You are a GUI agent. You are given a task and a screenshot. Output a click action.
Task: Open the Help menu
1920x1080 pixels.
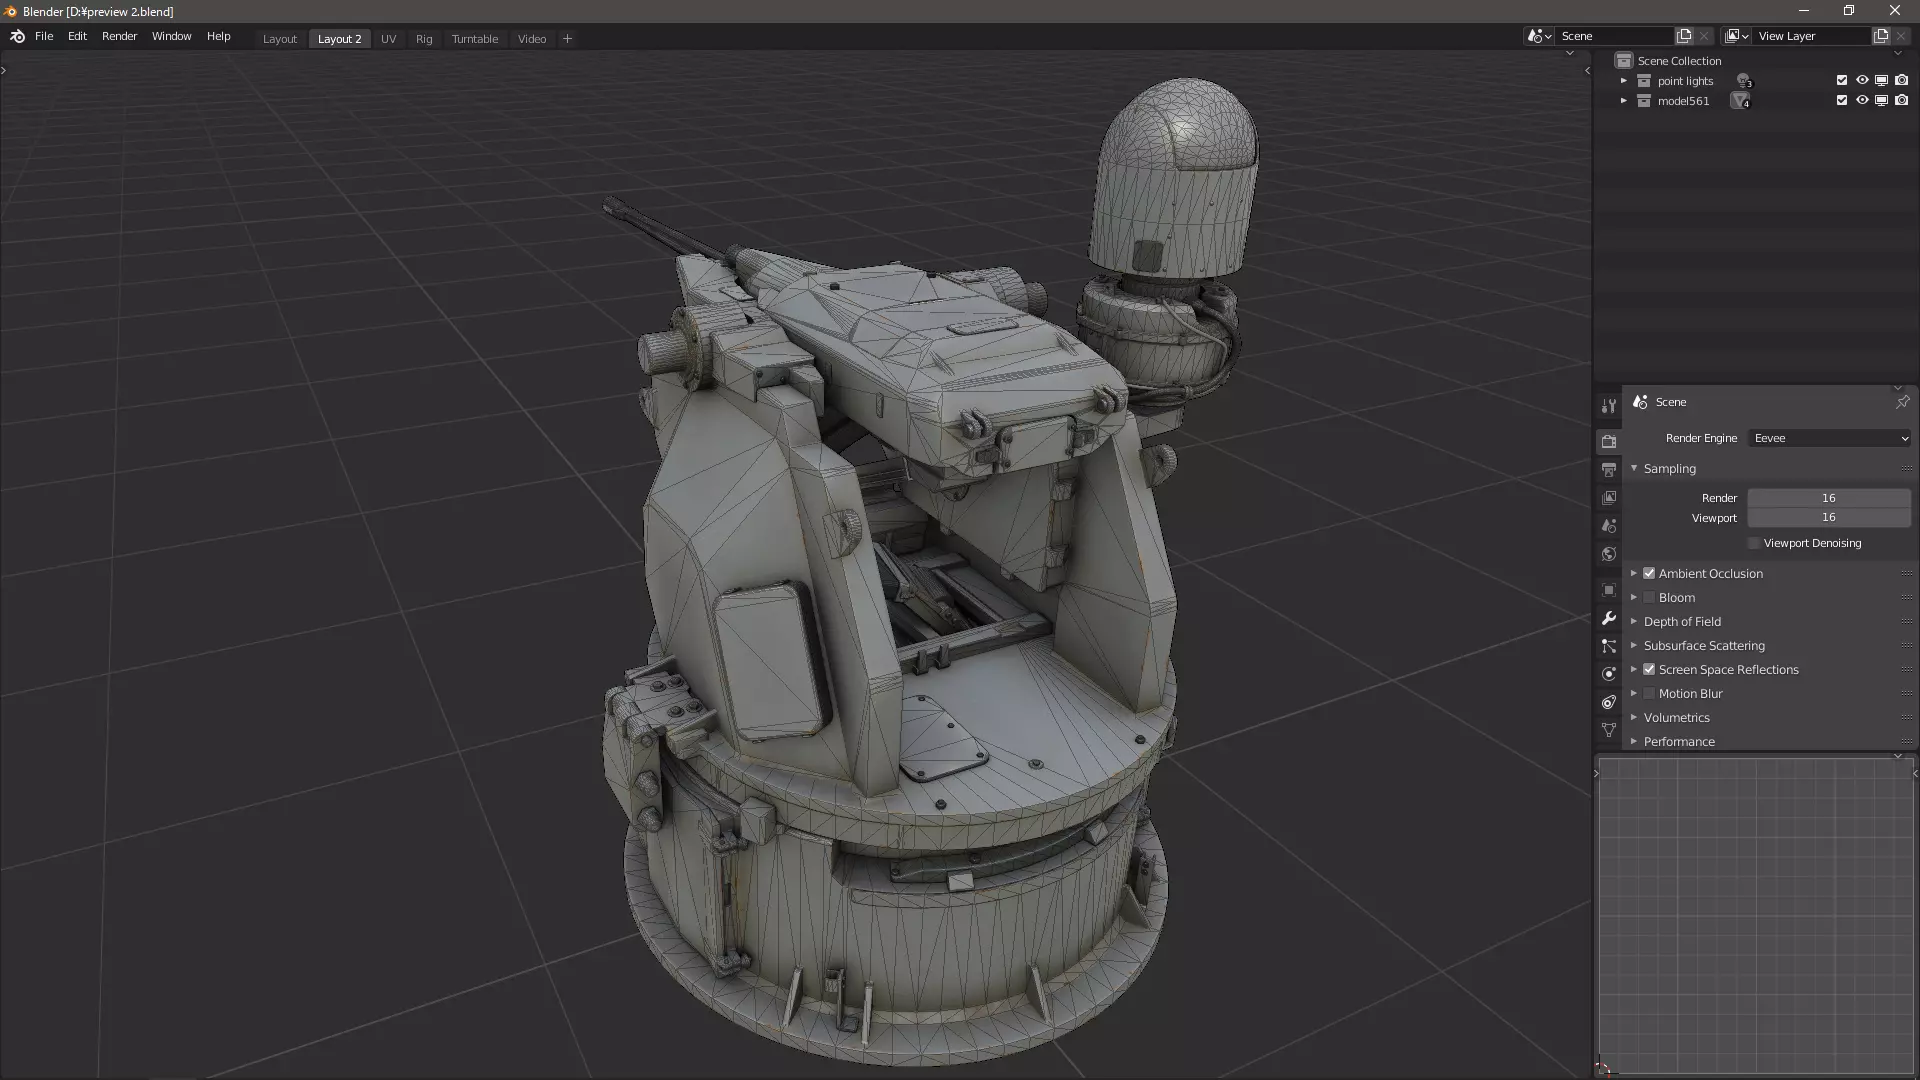coord(218,36)
